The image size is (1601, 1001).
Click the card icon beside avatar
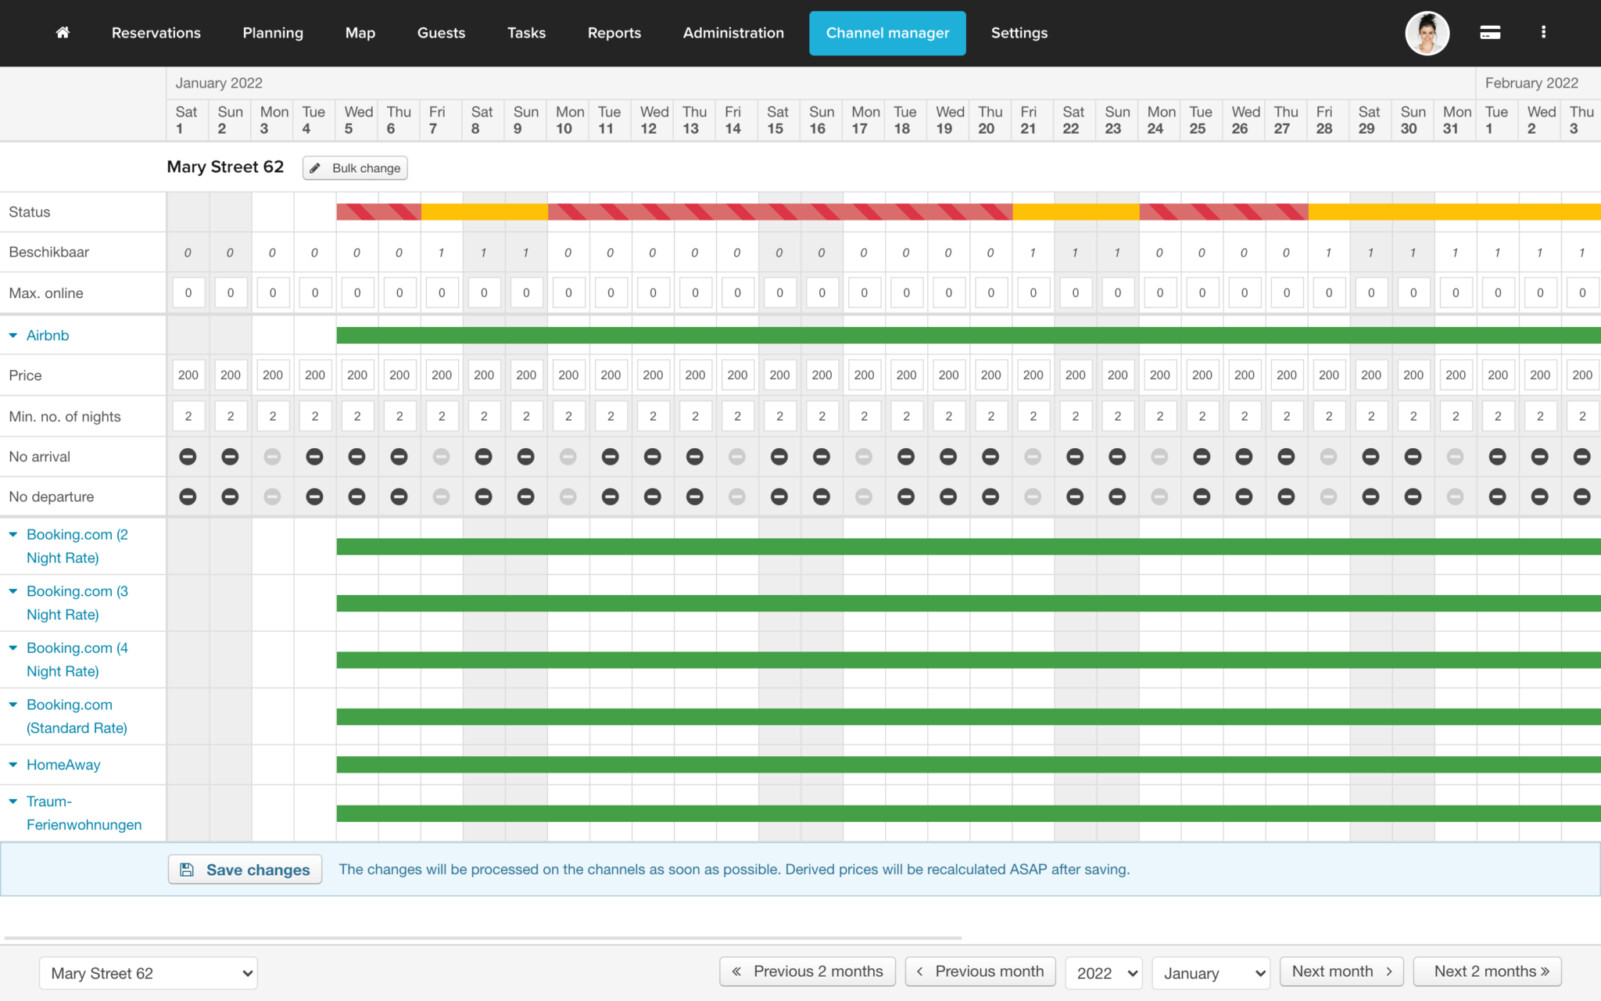(x=1489, y=33)
